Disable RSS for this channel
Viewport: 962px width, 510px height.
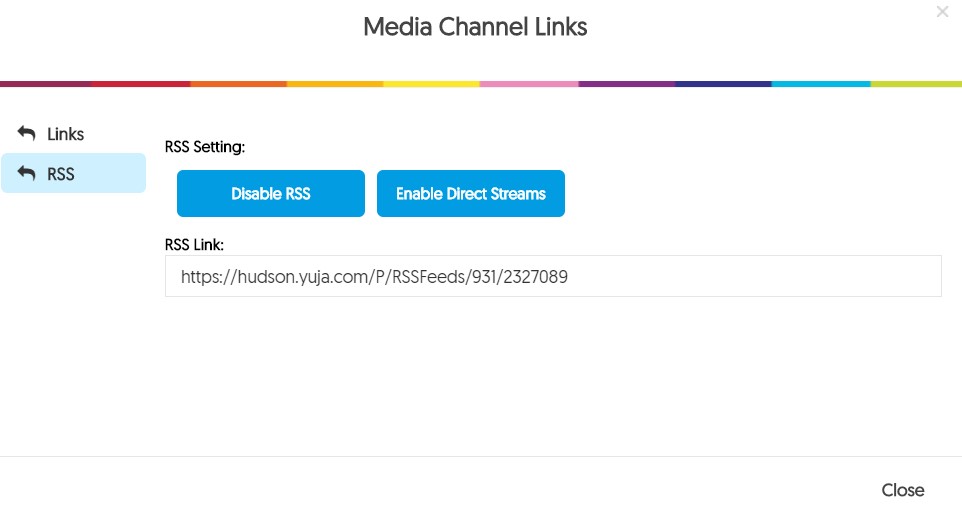271,193
